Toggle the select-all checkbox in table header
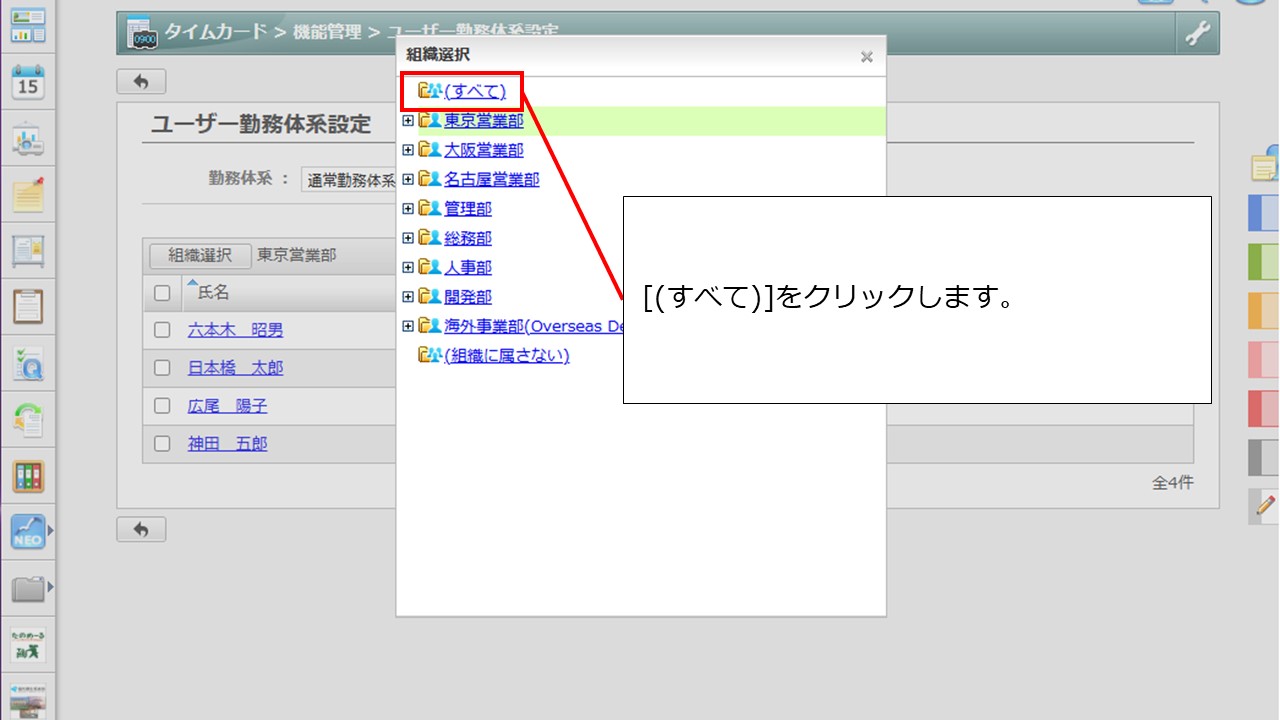 pos(162,293)
